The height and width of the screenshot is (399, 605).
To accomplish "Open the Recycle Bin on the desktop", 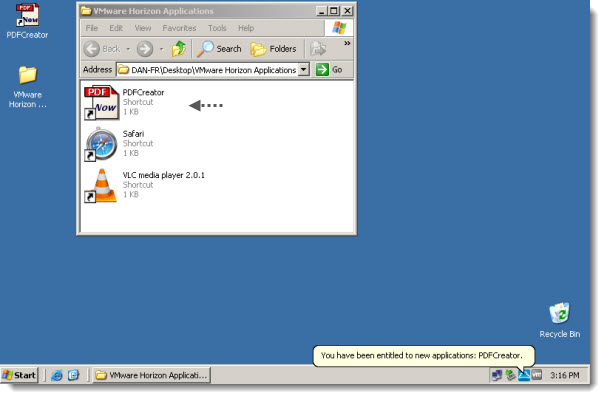I will (x=559, y=313).
